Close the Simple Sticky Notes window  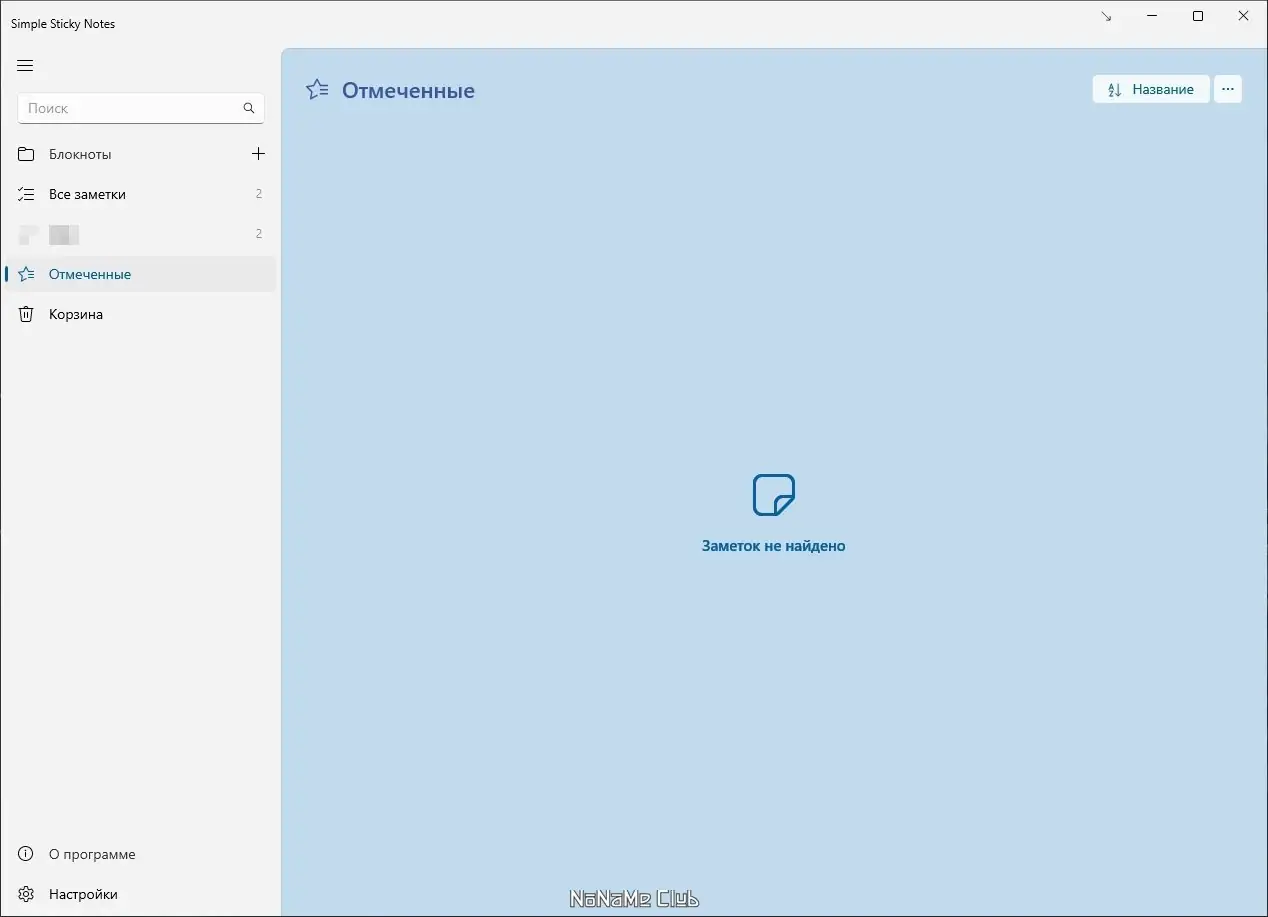[x=1244, y=16]
